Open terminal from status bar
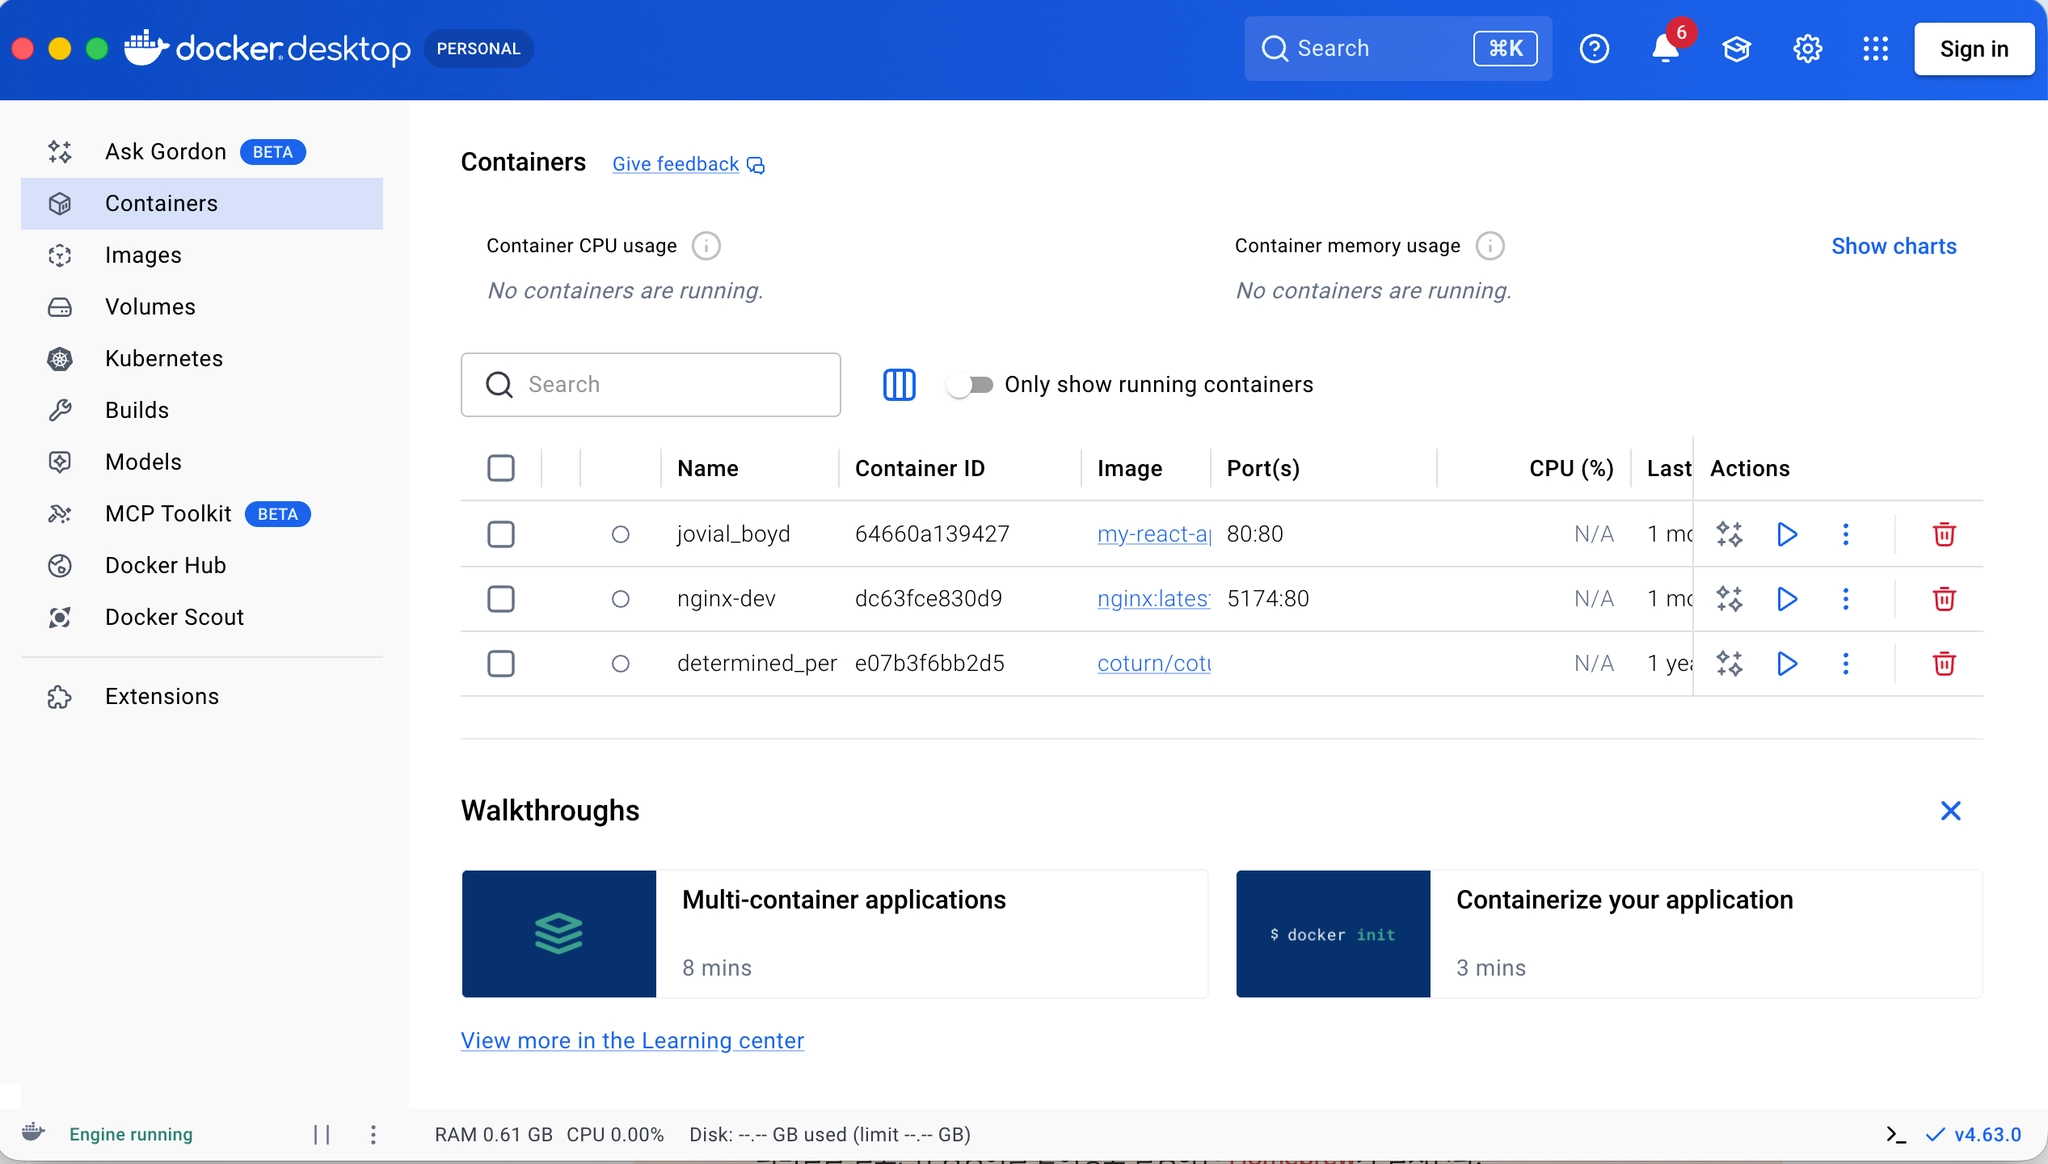 (x=1895, y=1134)
